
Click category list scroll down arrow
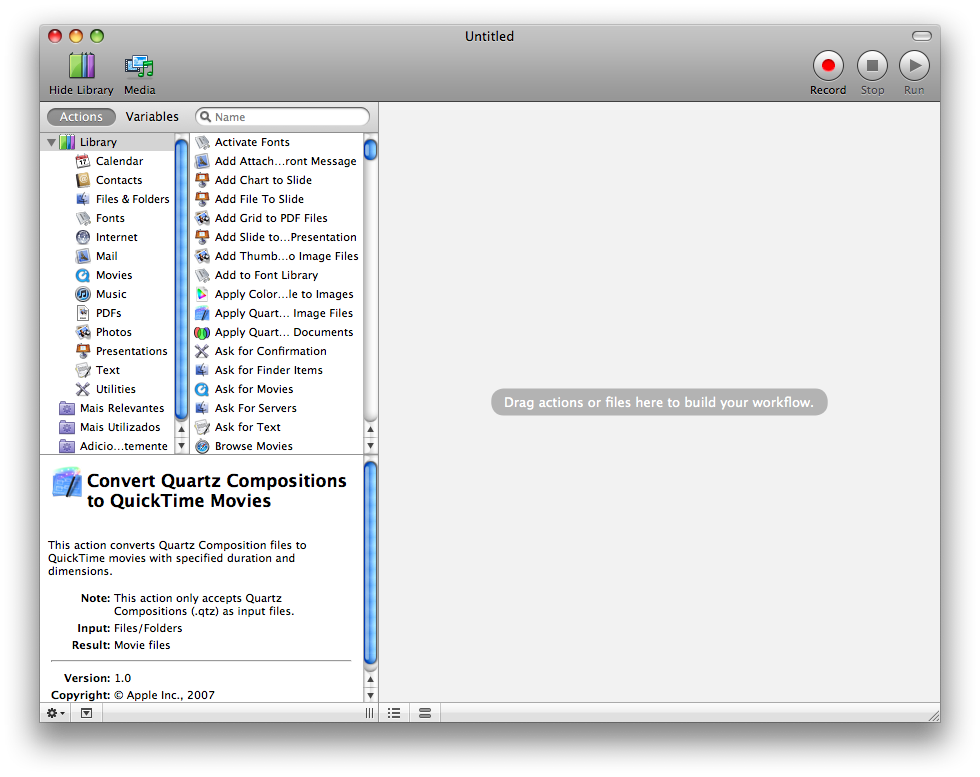(181, 446)
